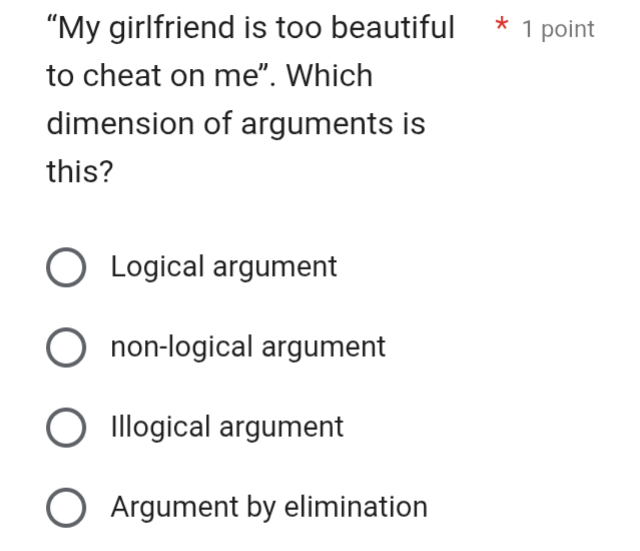Click the red required asterisk
The height and width of the screenshot is (551, 640).
click(502, 24)
